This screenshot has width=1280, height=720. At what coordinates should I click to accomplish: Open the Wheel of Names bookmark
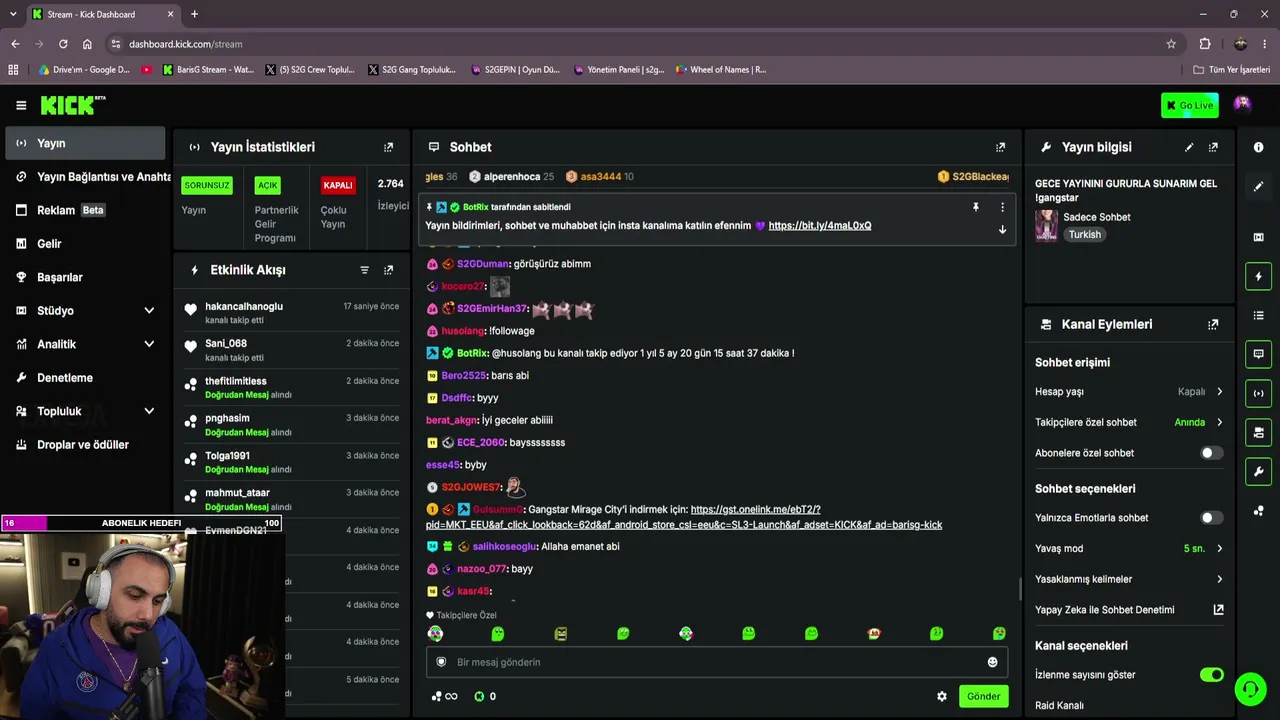[721, 70]
